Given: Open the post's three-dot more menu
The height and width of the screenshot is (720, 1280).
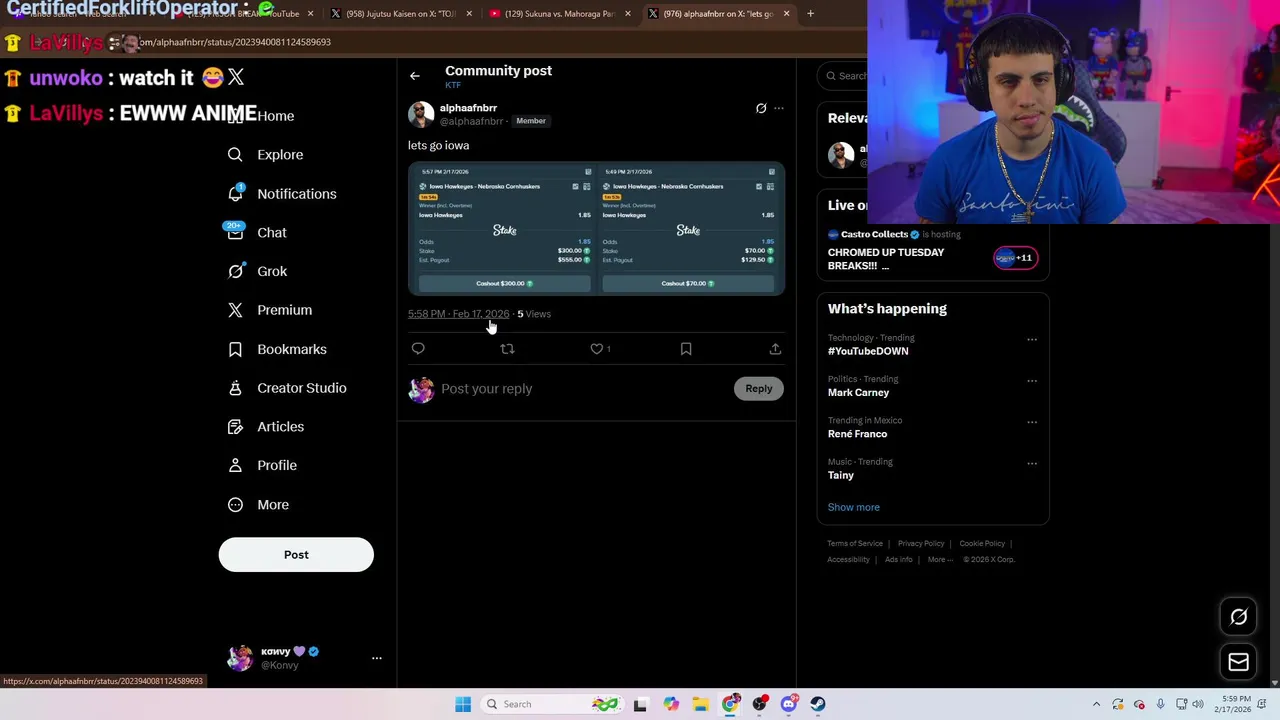Looking at the screenshot, I should click(x=779, y=108).
